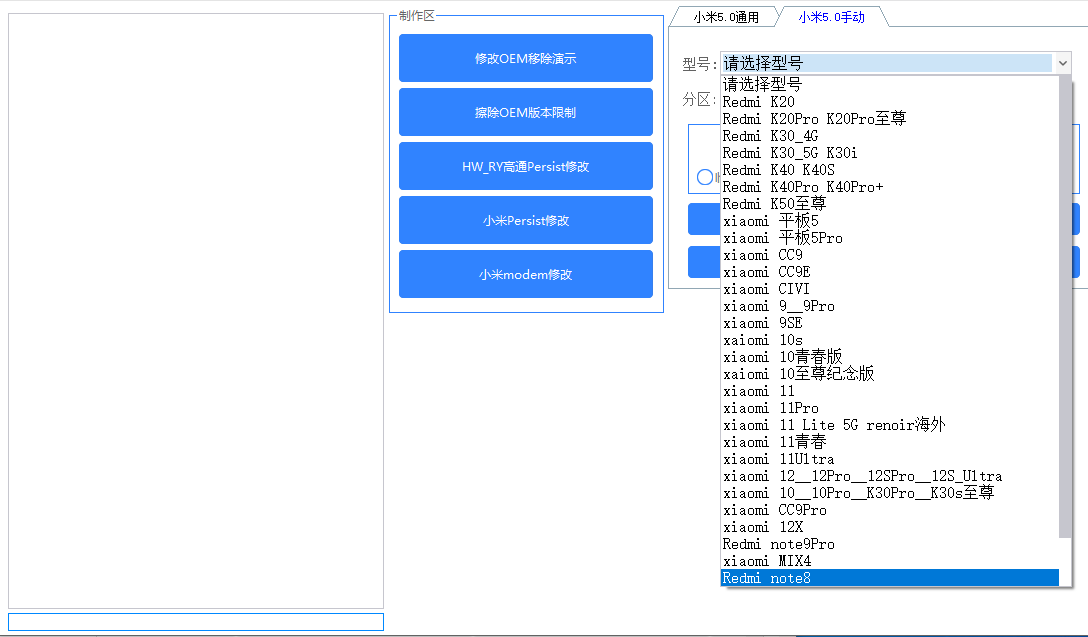
Task: Click the 修改OEM移除演示 button
Action: [x=525, y=58]
